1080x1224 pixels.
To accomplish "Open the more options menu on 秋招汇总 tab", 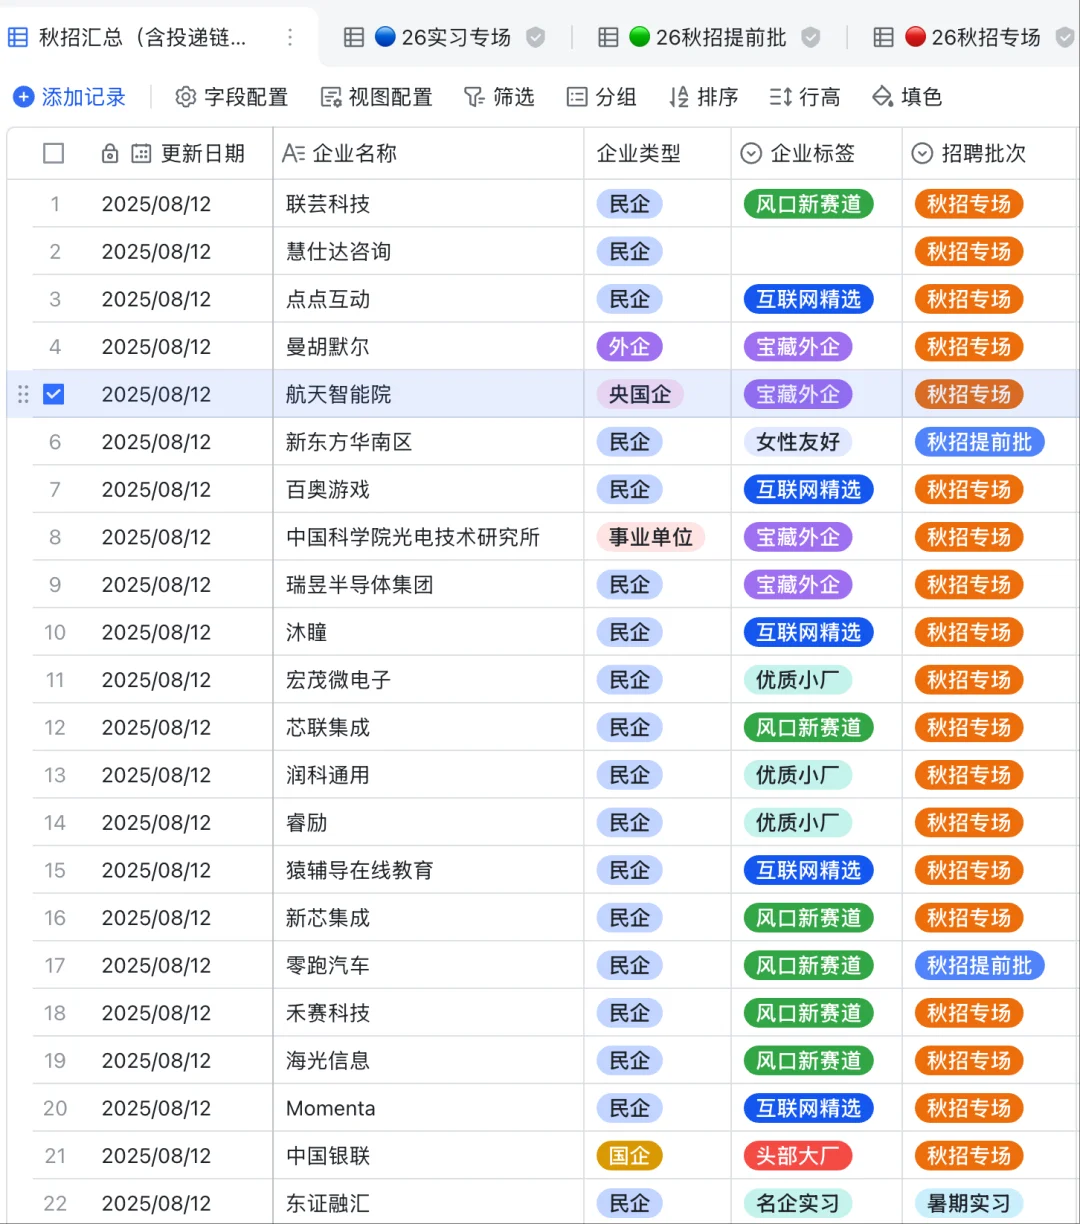I will pyautogui.click(x=290, y=38).
